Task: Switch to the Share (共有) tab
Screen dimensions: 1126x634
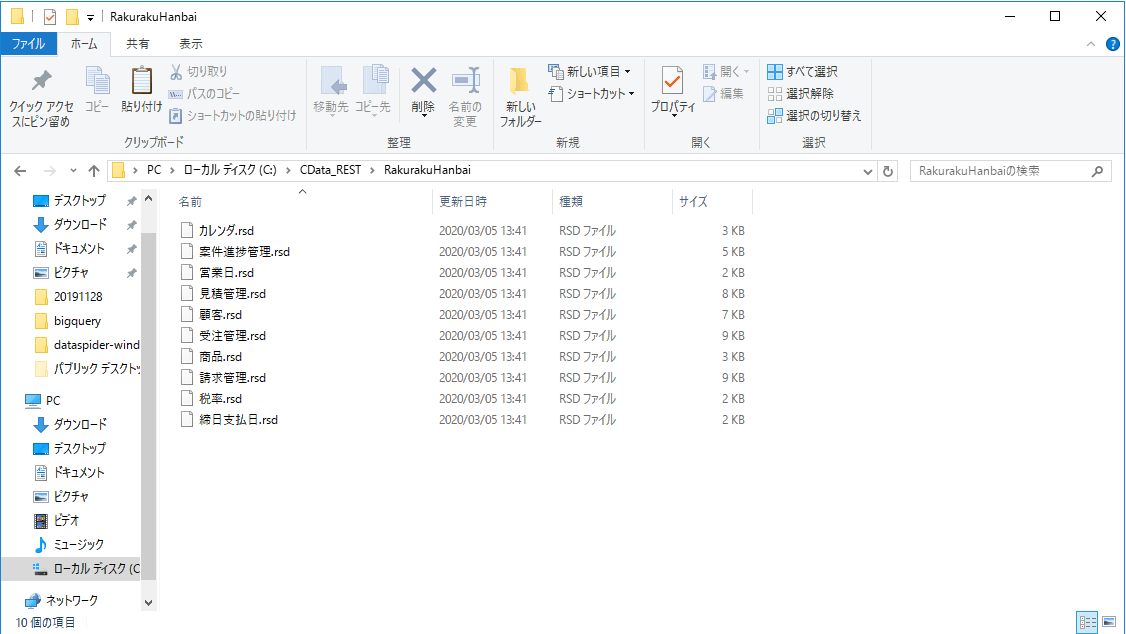Action: 137,44
